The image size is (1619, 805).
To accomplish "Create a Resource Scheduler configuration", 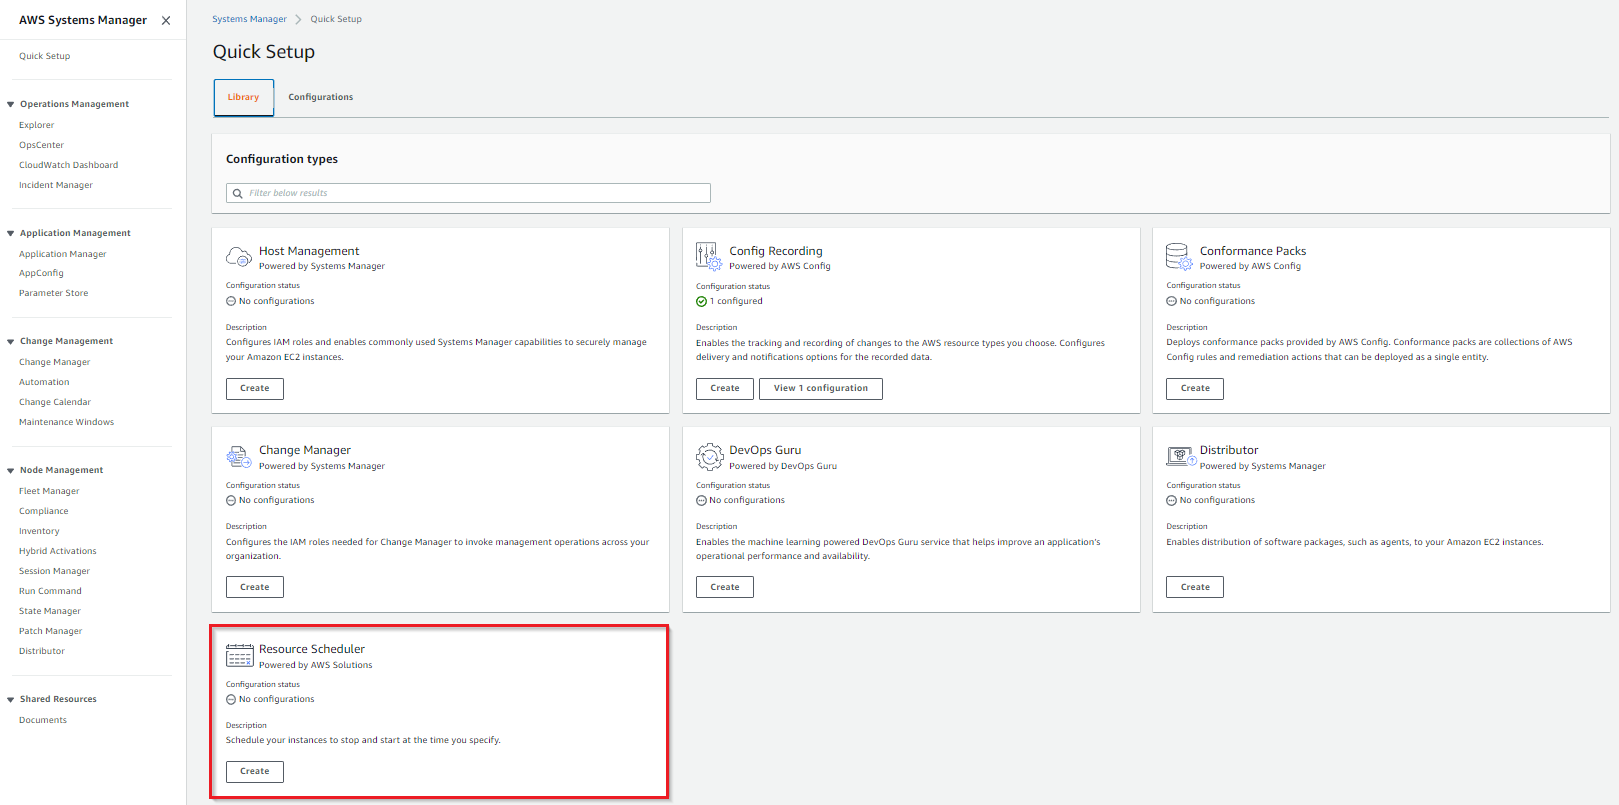I will tap(255, 771).
